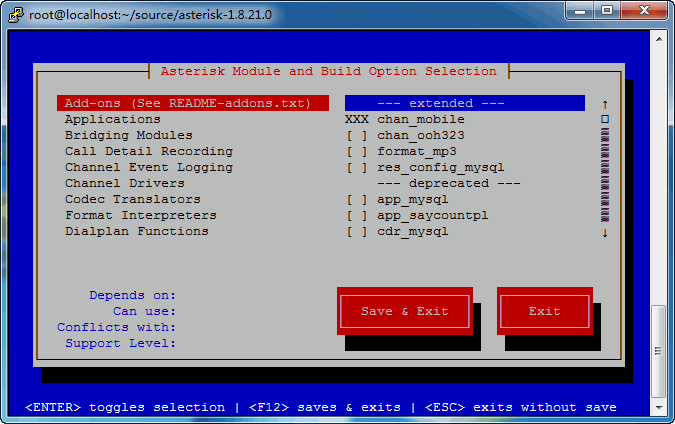Toggle the chan_mobile XXX marker
This screenshot has height=424, width=675.
(x=356, y=119)
